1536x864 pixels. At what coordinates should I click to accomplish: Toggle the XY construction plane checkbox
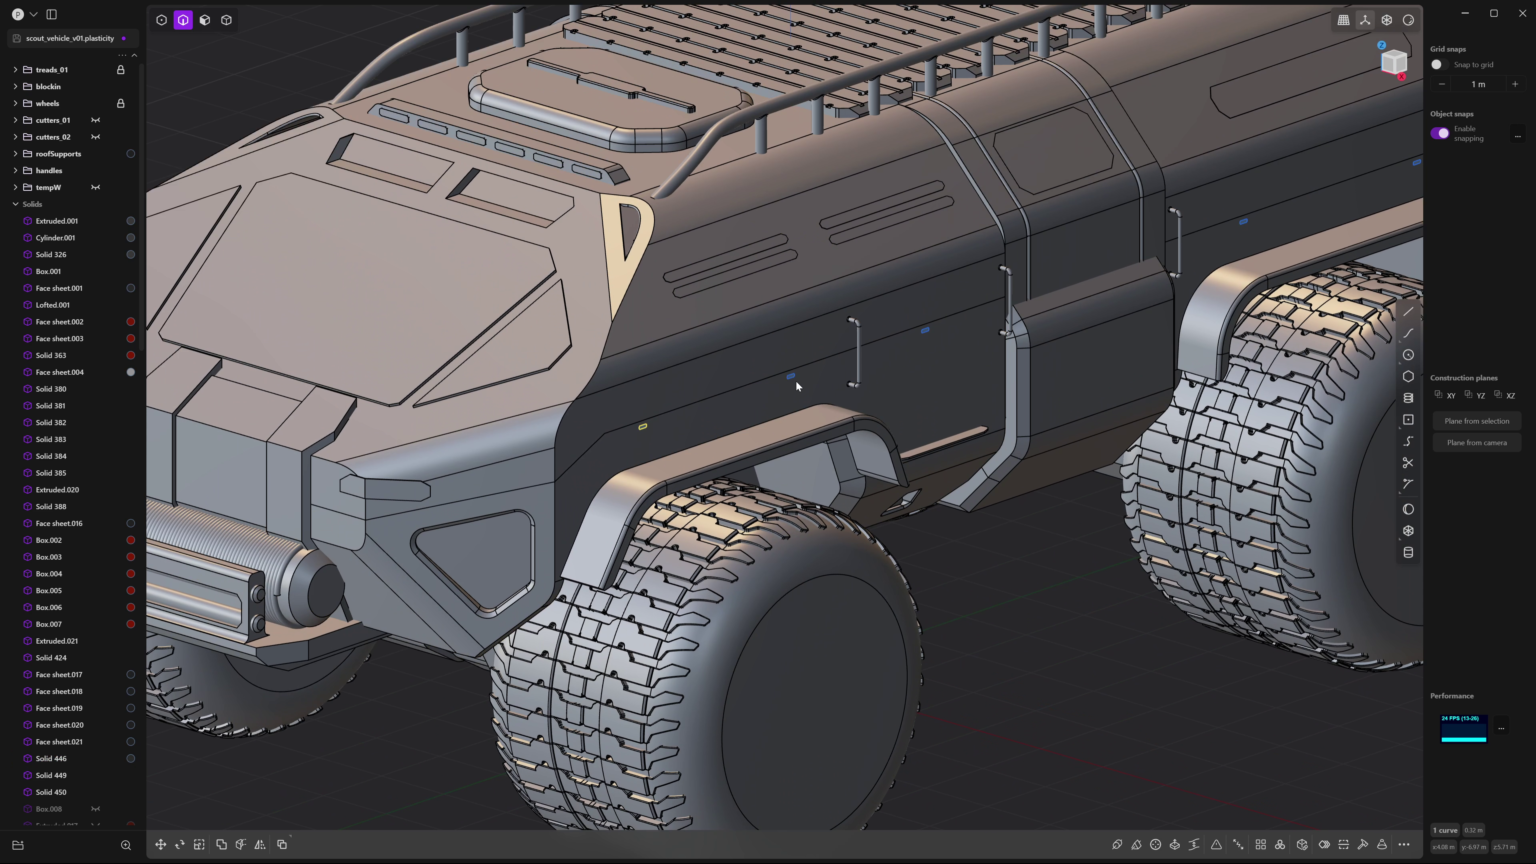(1438, 394)
